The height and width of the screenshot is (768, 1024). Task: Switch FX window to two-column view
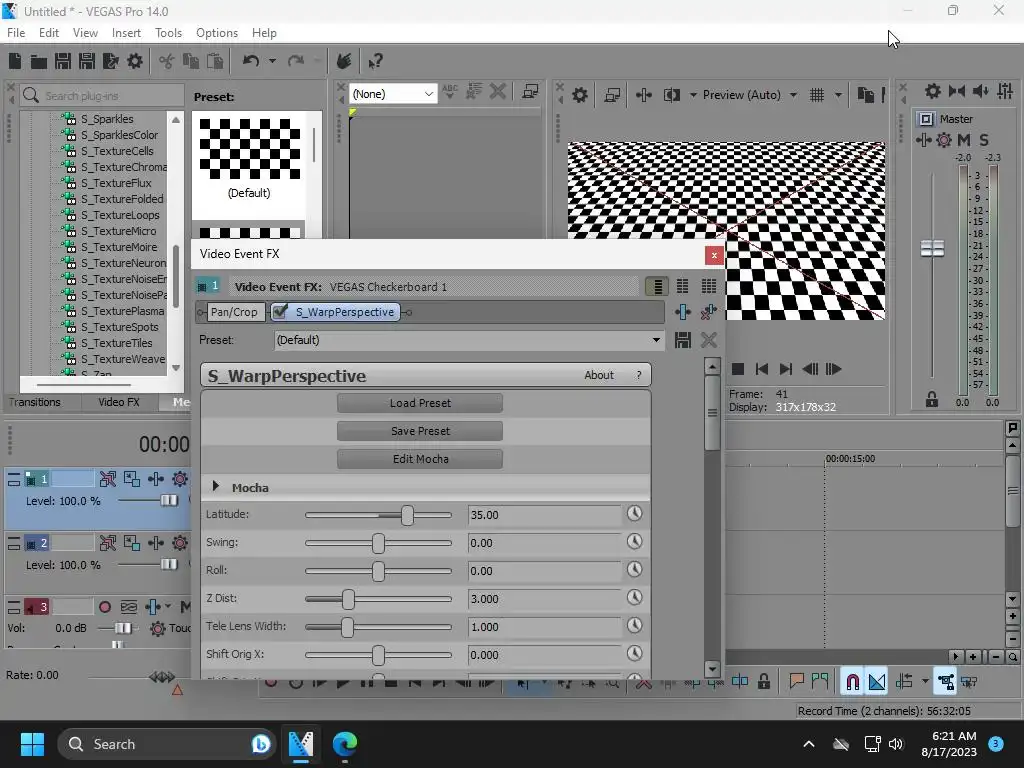682,286
